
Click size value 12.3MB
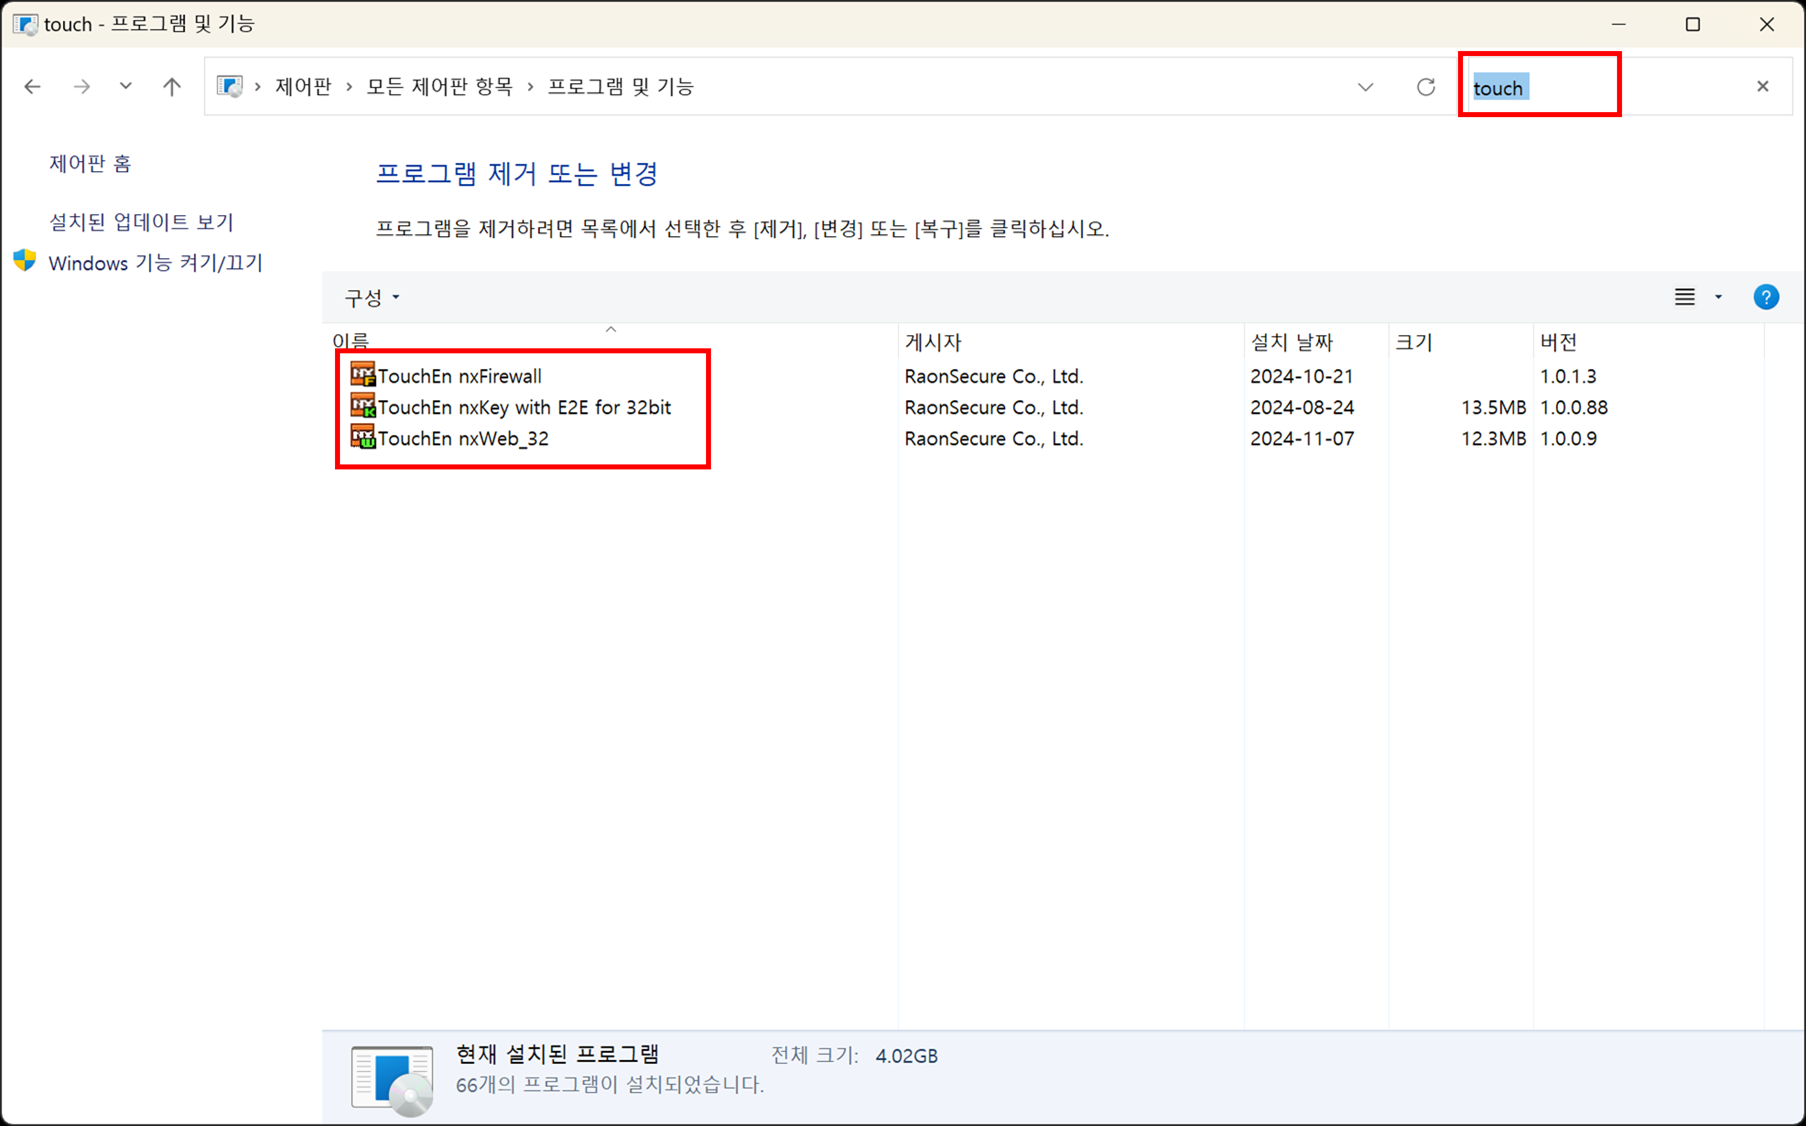click(x=1493, y=438)
